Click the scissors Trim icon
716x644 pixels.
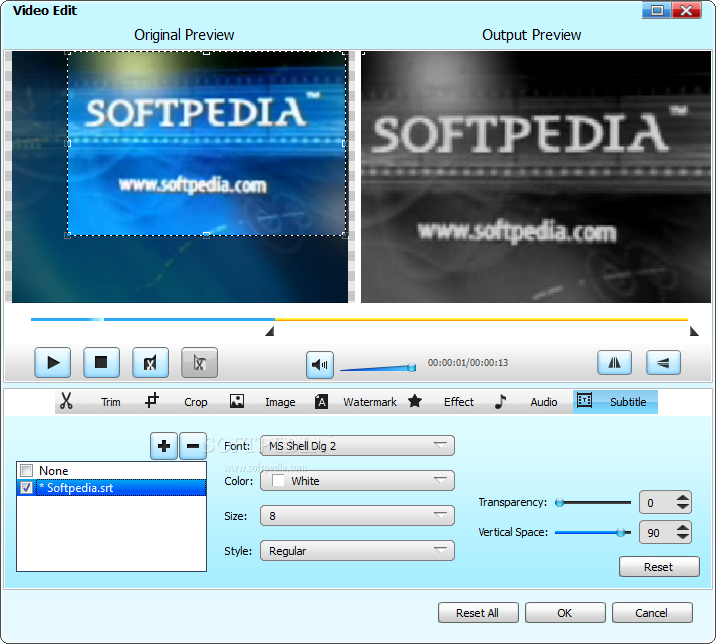[x=67, y=401]
